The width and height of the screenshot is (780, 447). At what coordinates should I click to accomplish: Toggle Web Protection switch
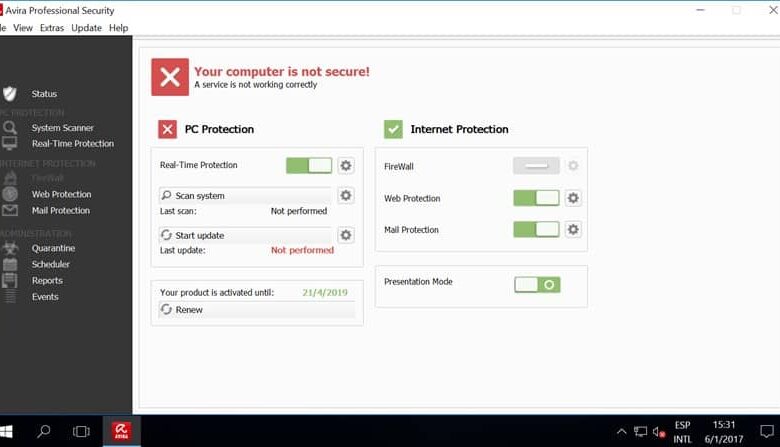click(x=536, y=198)
